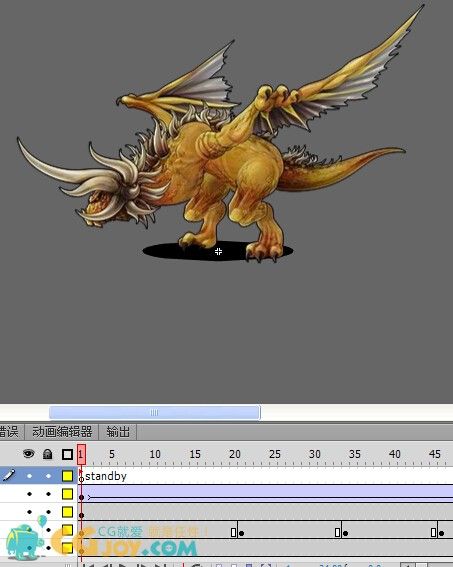Click frame 10 on the timeline ruler
453x567 pixels.
[155, 454]
